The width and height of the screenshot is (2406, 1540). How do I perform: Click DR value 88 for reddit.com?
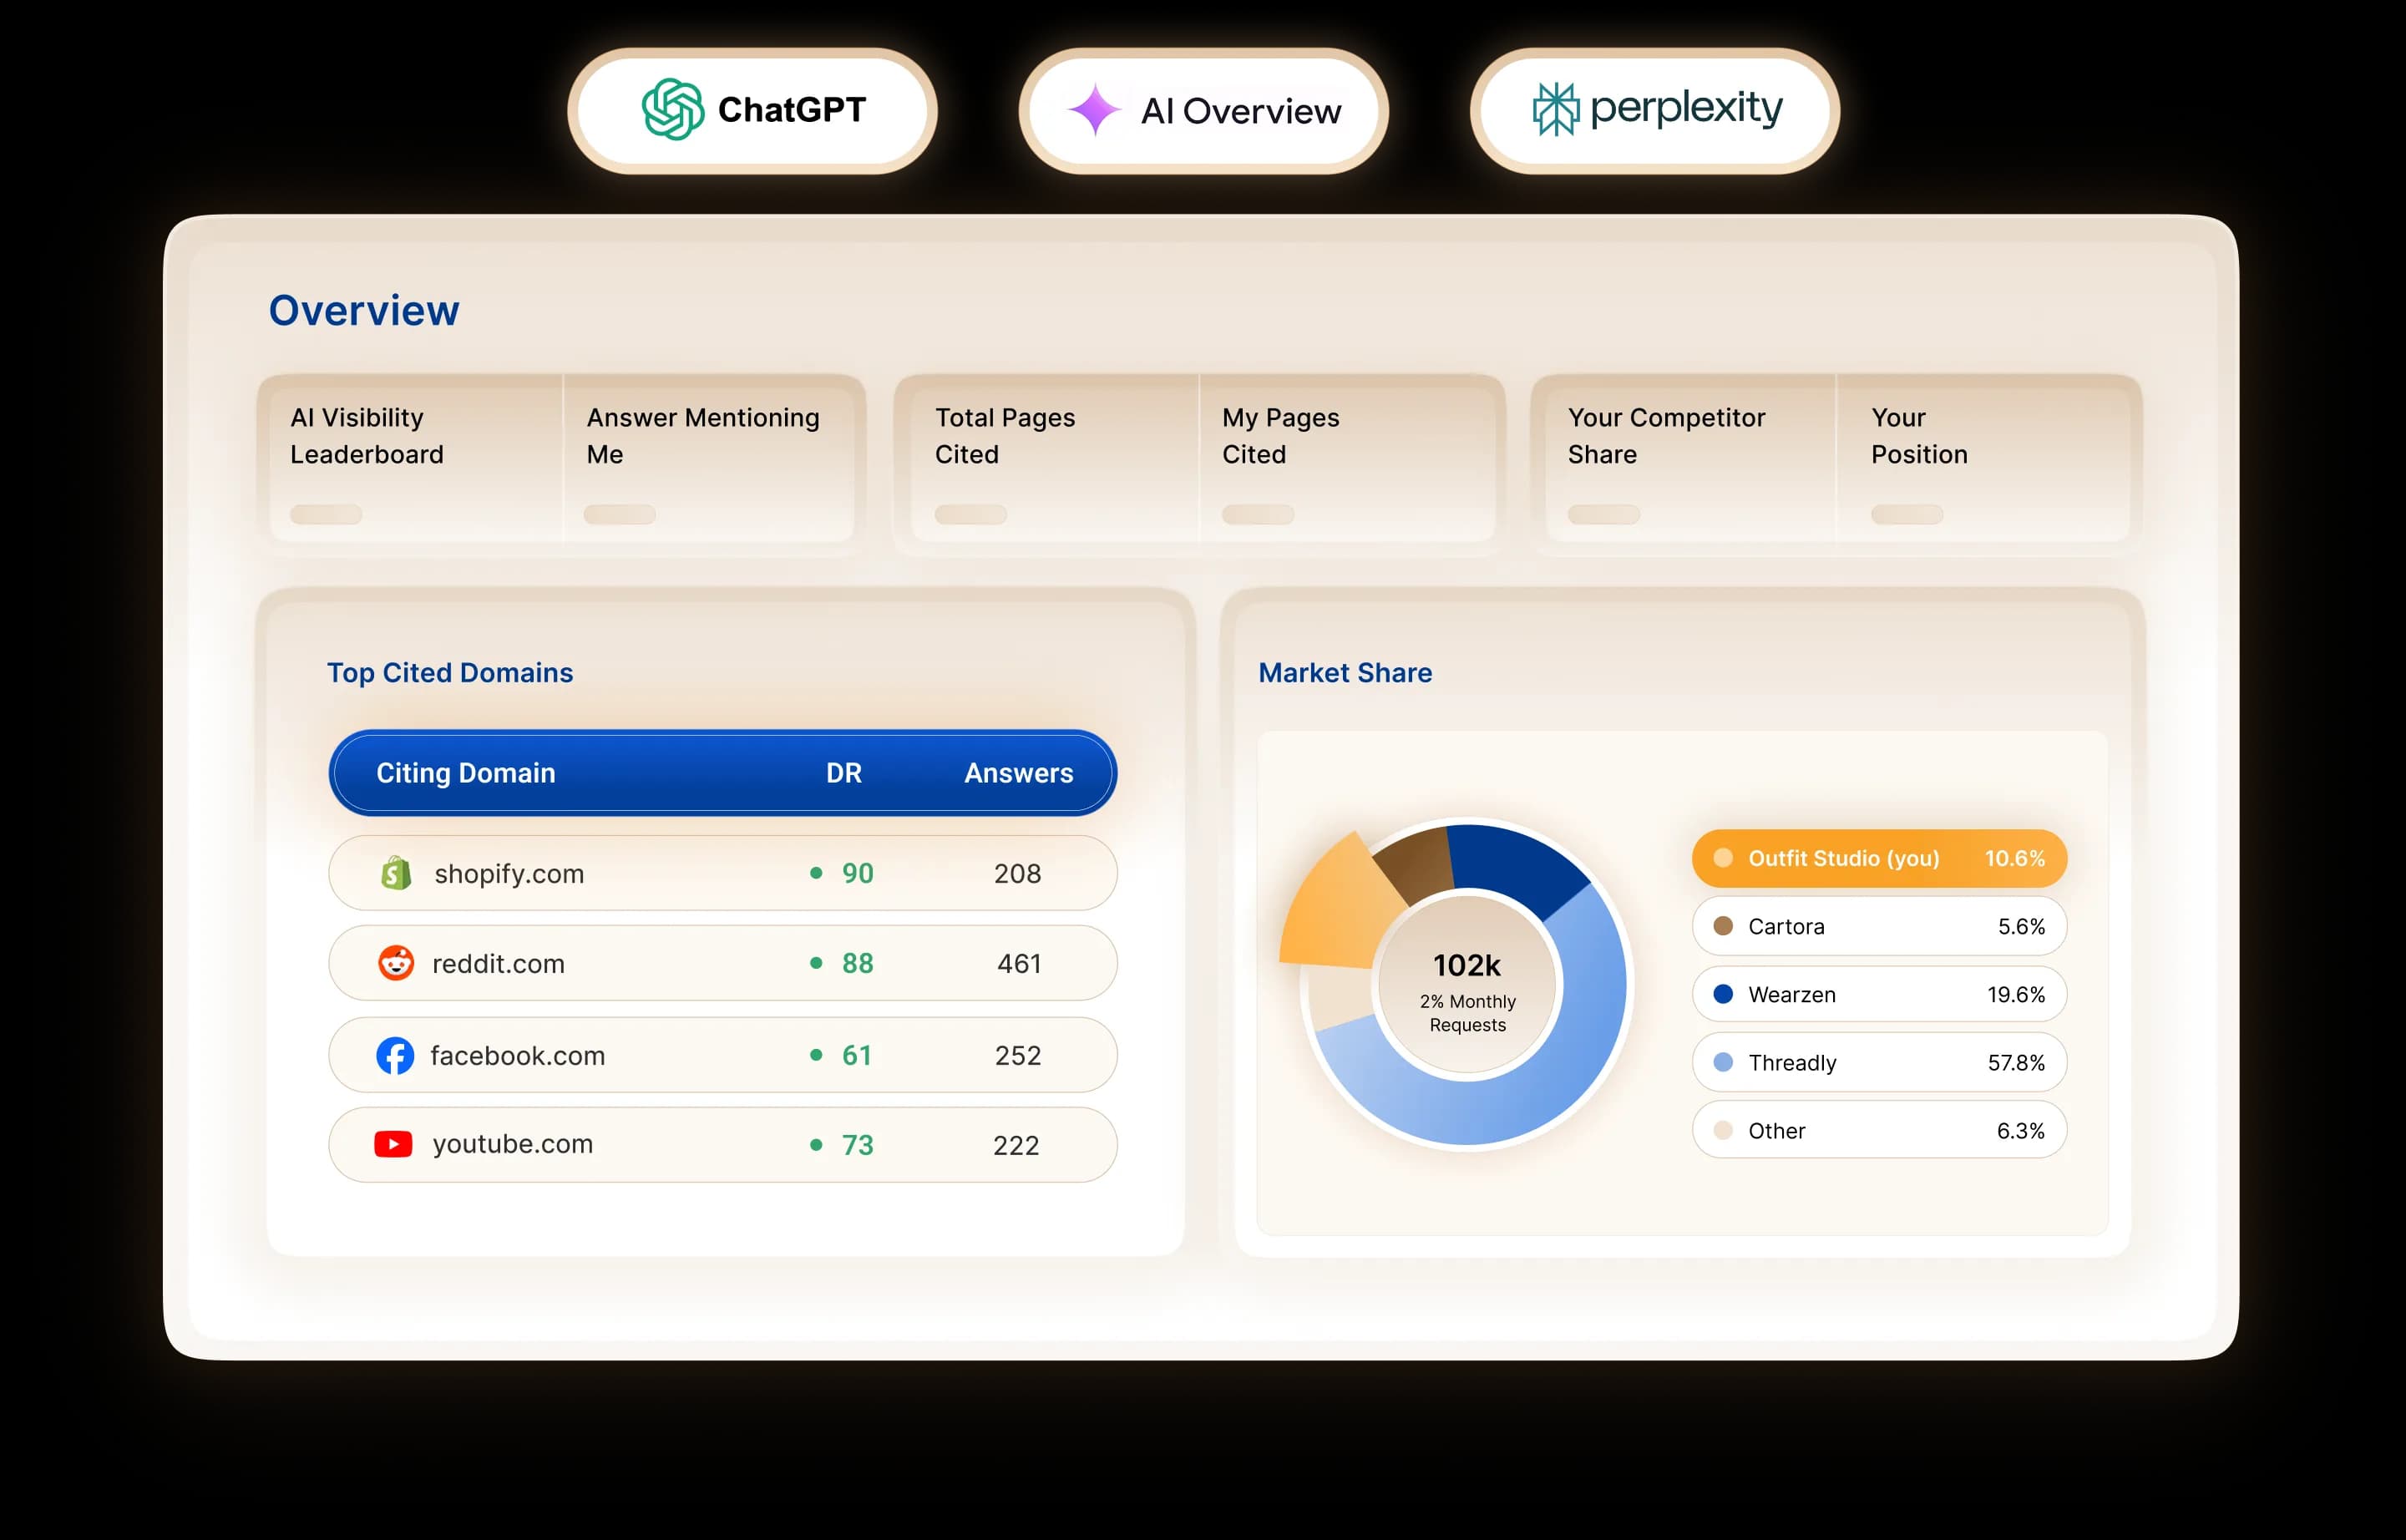pyautogui.click(x=857, y=963)
